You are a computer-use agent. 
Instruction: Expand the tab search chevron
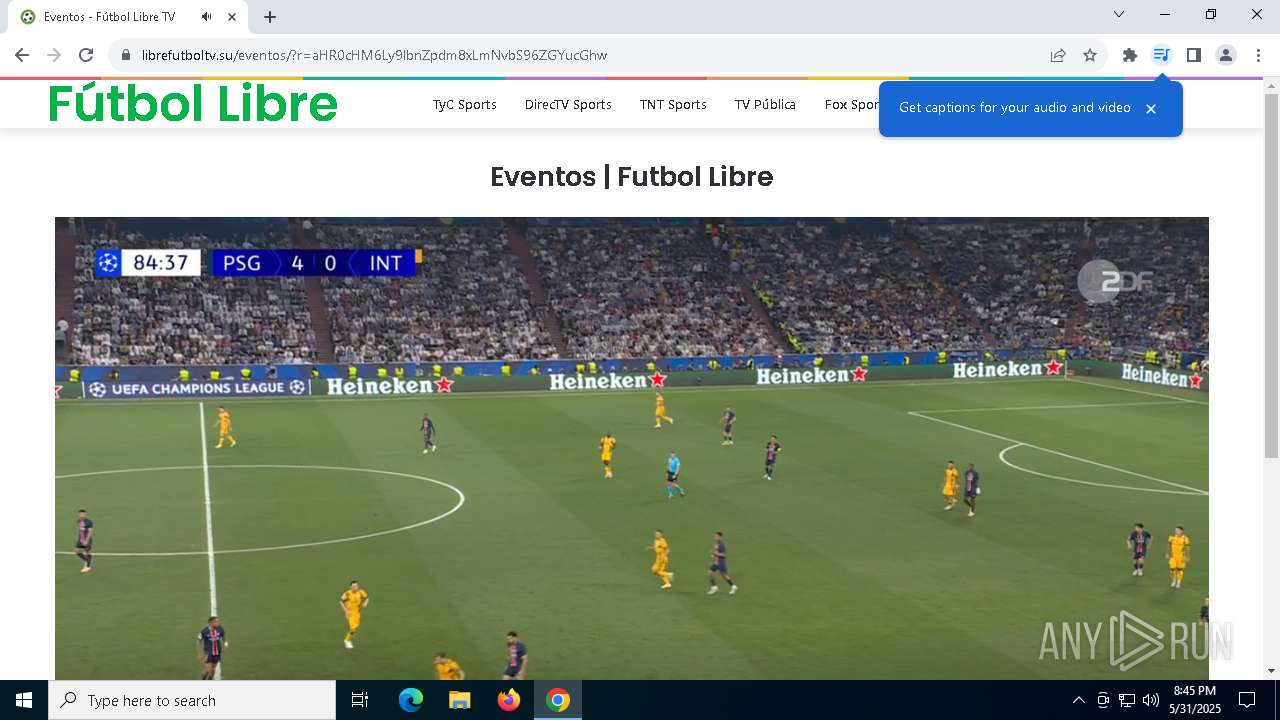pyautogui.click(x=1119, y=14)
